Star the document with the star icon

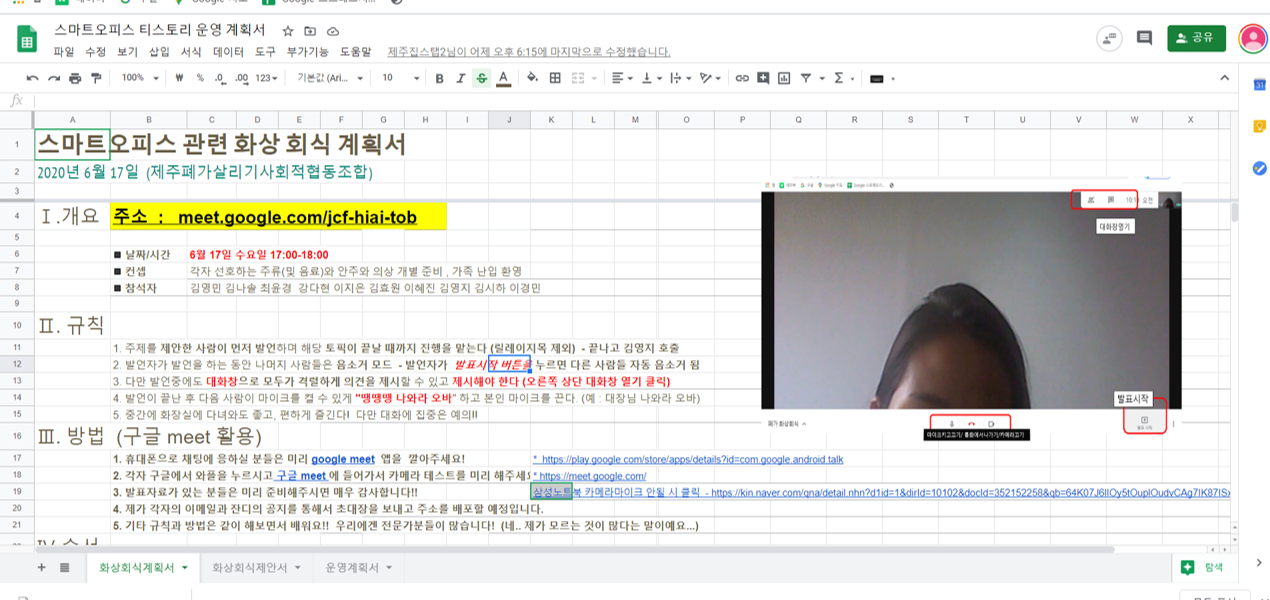(288, 32)
